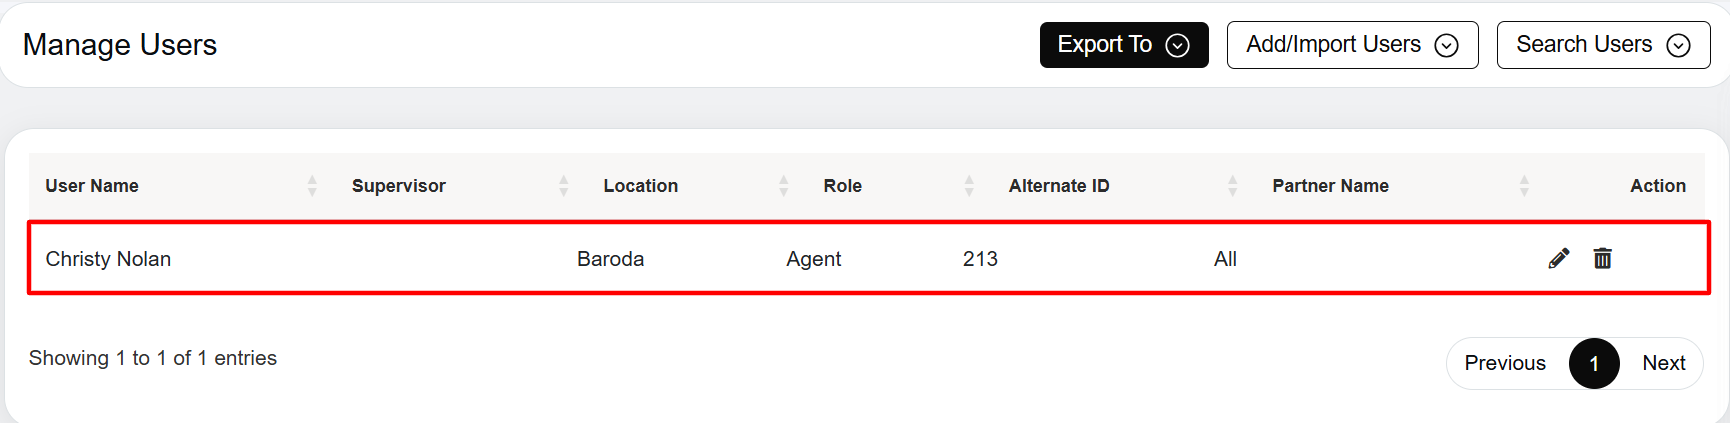Click the pencil edit icon for Christy Nolan

click(1558, 259)
